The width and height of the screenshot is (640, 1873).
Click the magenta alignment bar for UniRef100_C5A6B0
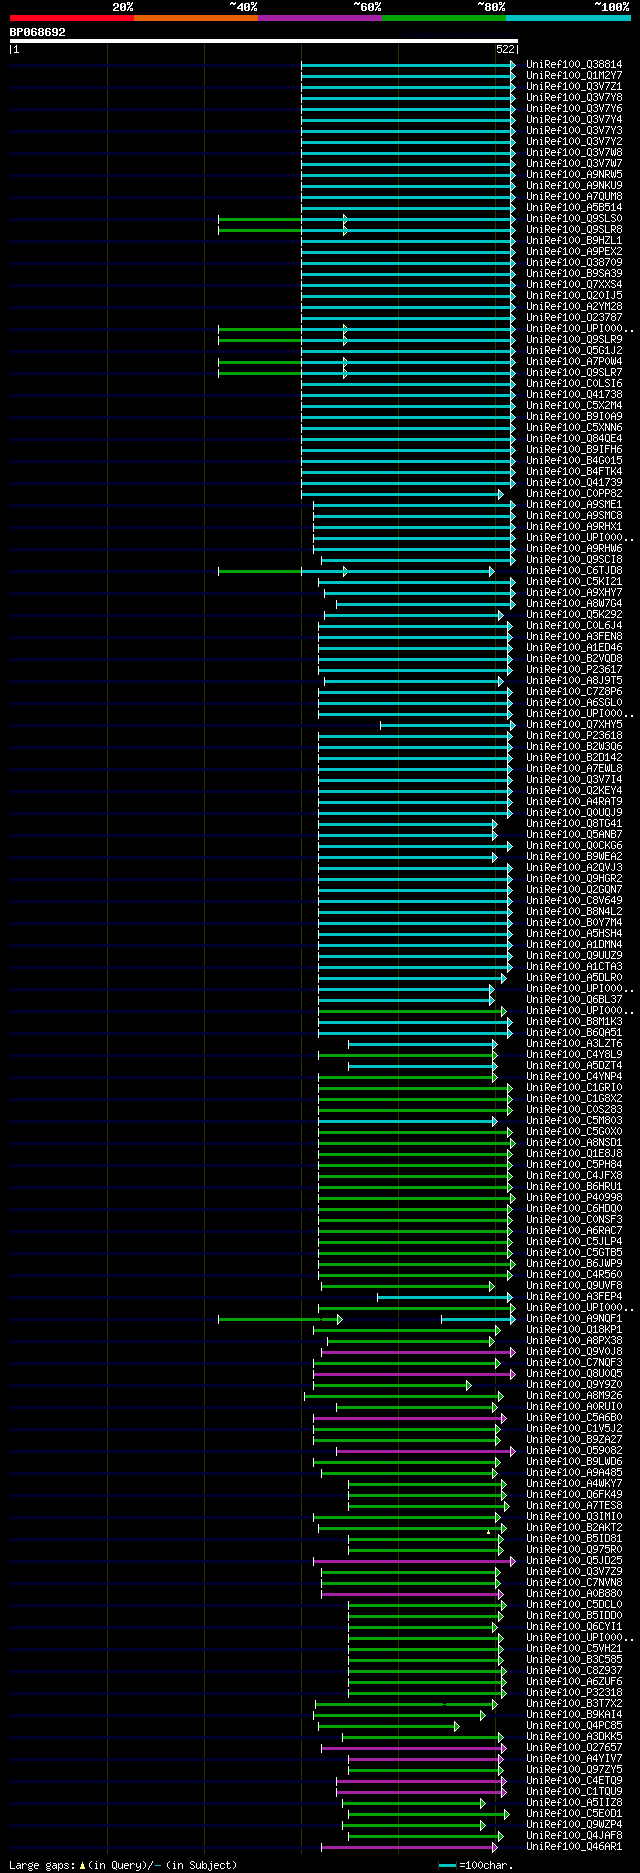pyautogui.click(x=410, y=1418)
